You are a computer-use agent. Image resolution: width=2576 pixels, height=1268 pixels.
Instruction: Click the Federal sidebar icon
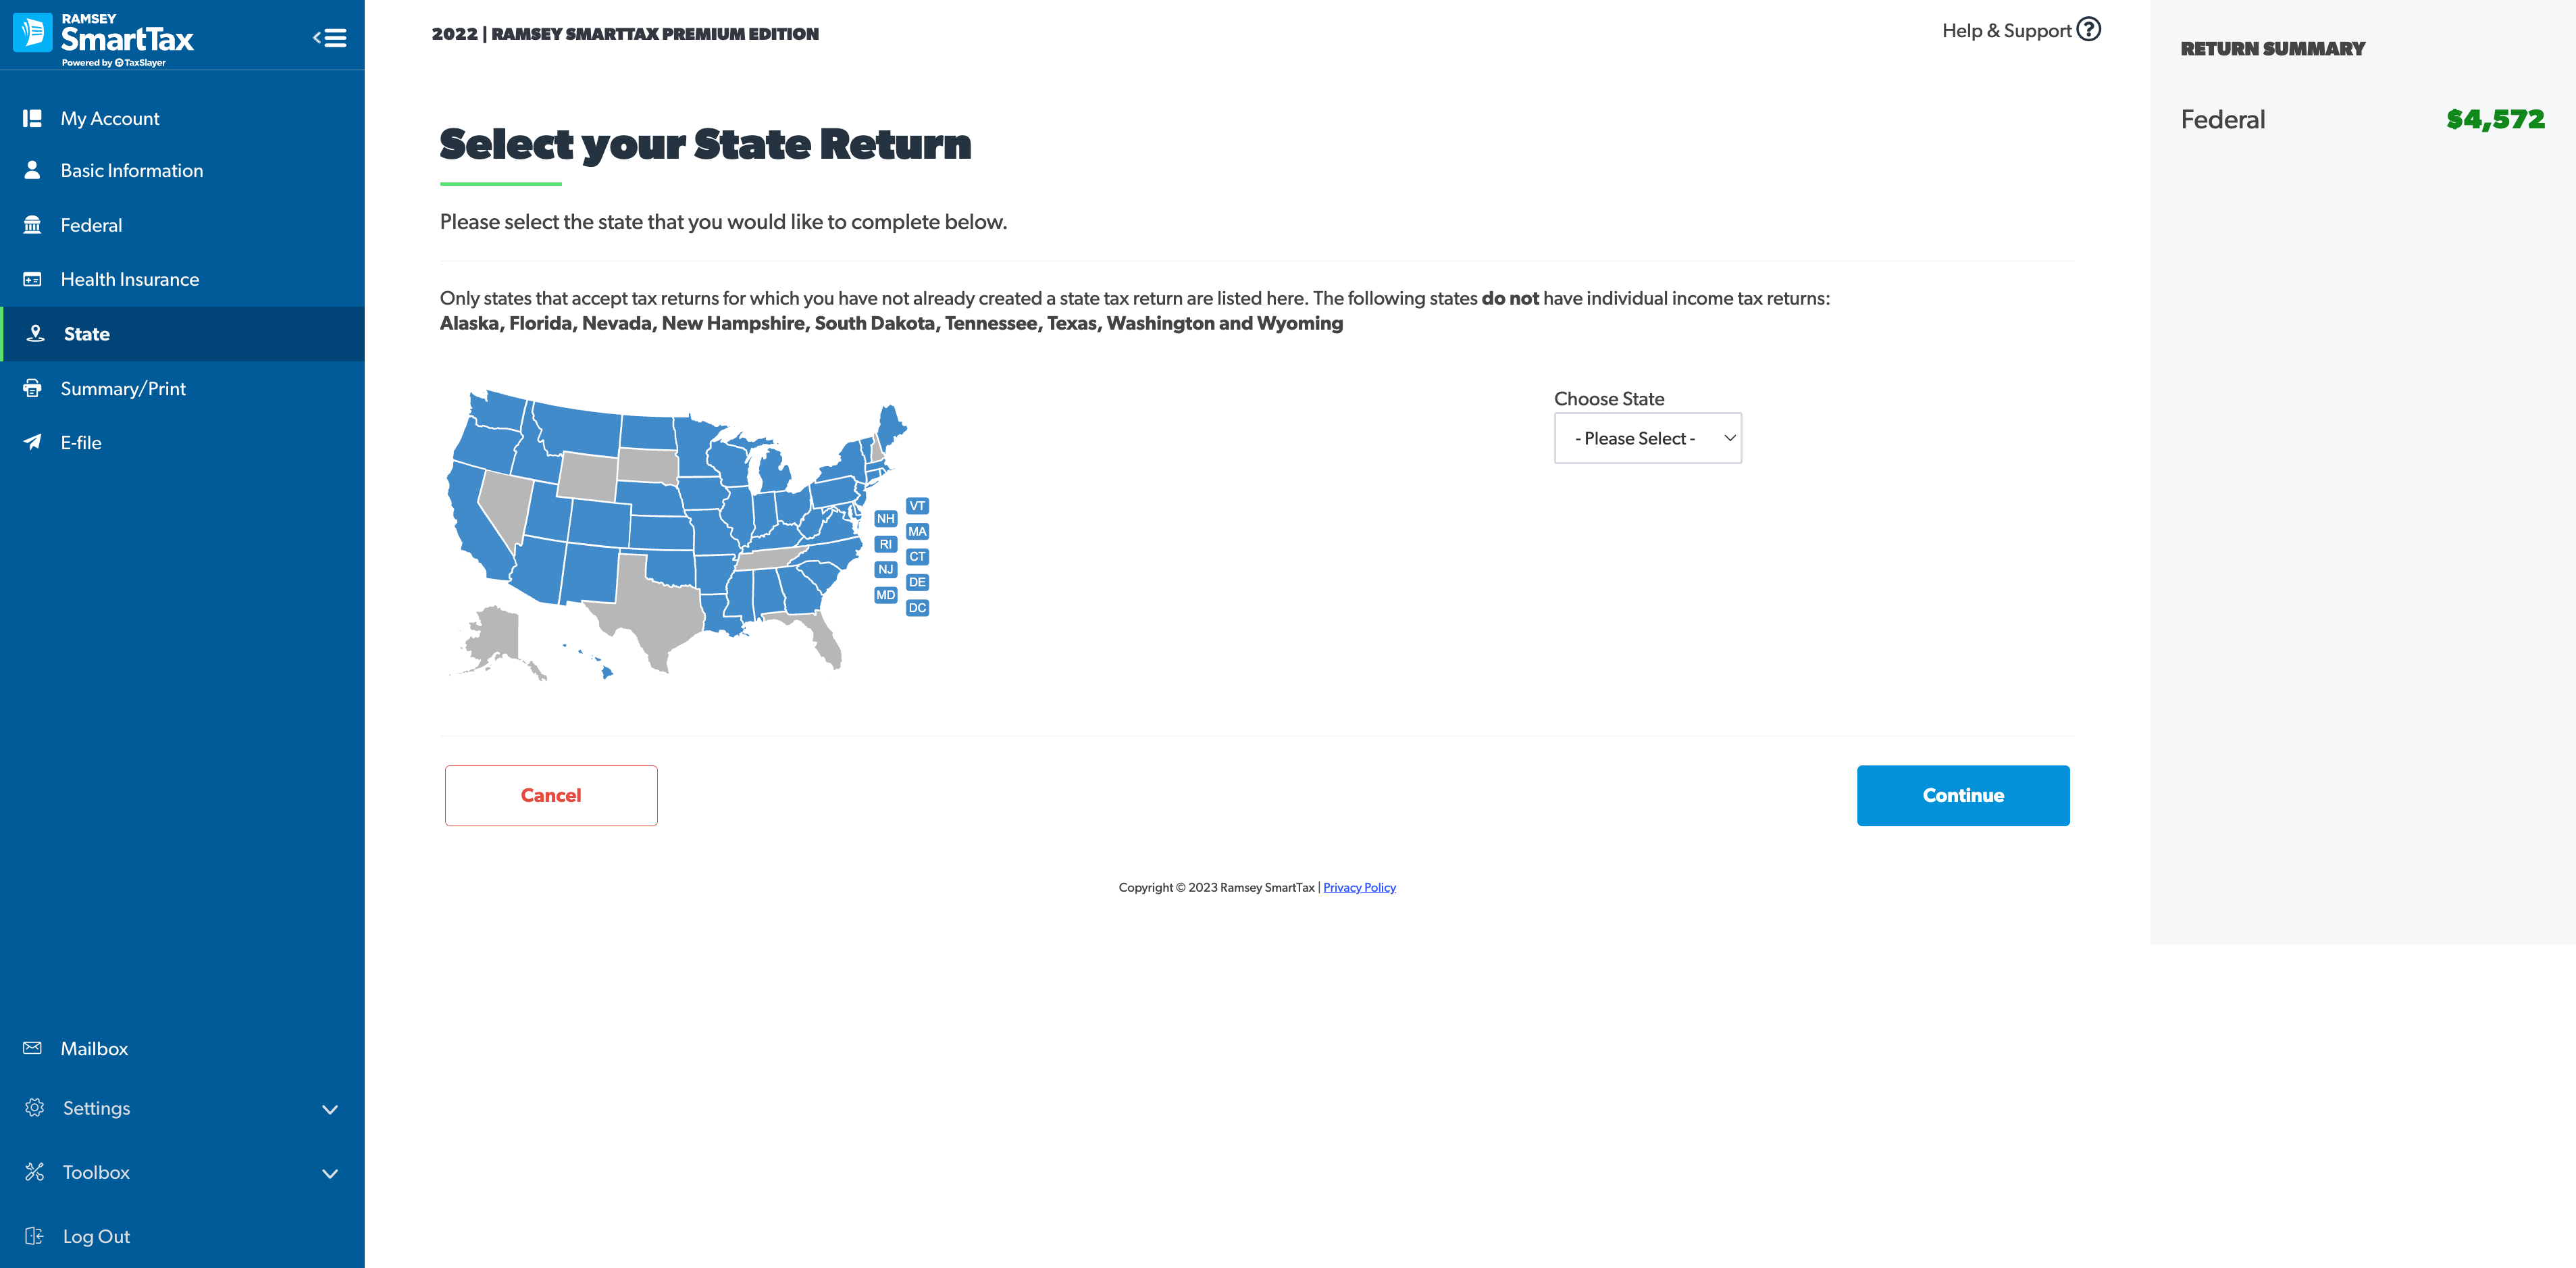point(33,224)
